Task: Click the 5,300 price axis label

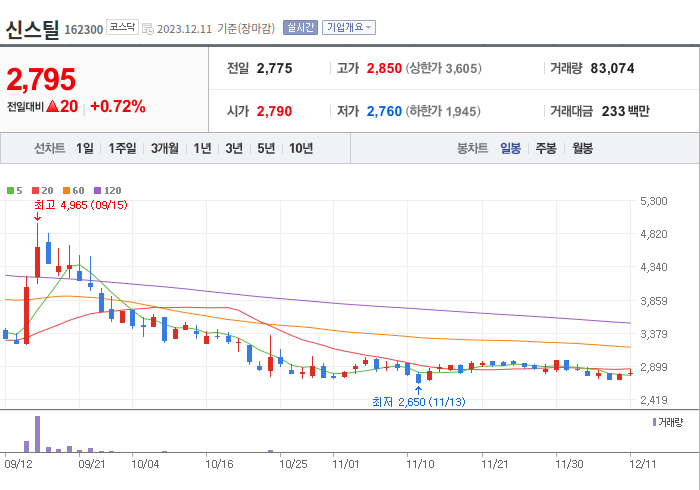Action: [654, 201]
